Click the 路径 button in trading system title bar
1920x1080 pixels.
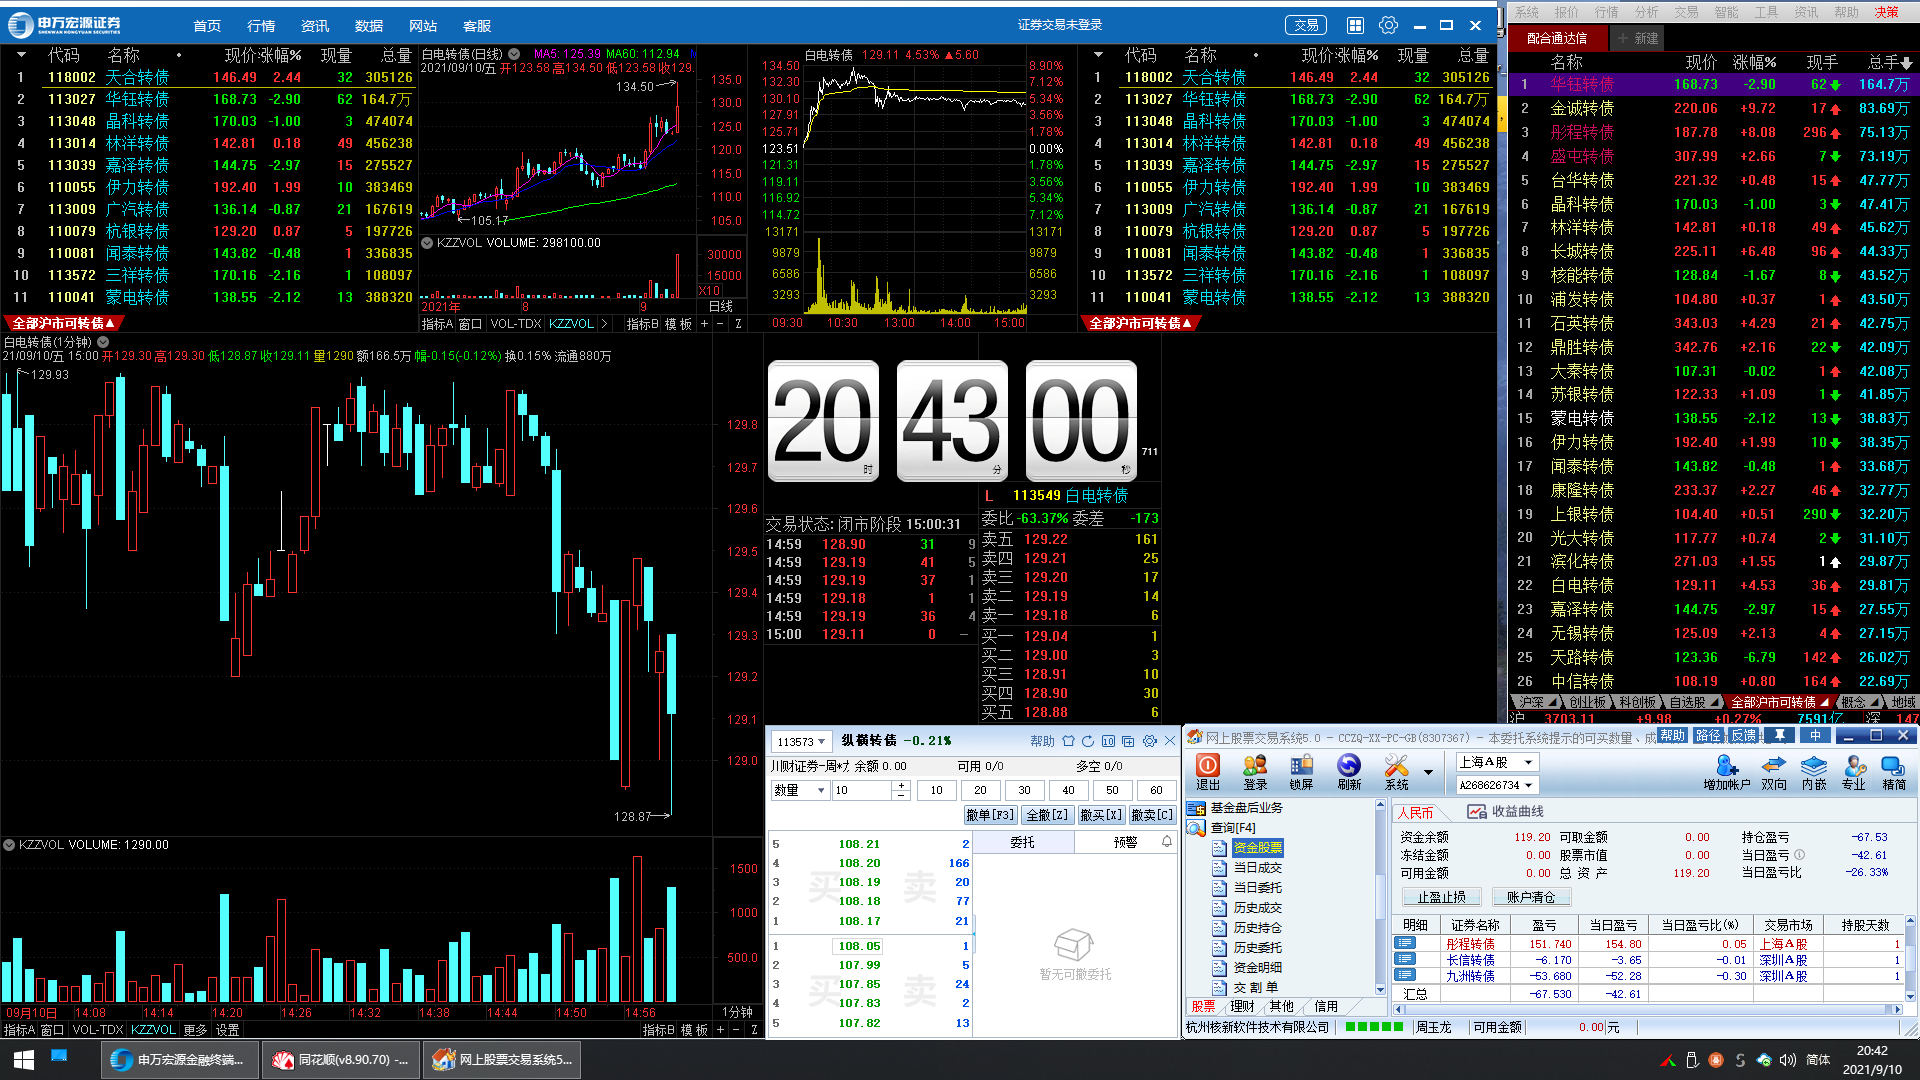(1709, 735)
